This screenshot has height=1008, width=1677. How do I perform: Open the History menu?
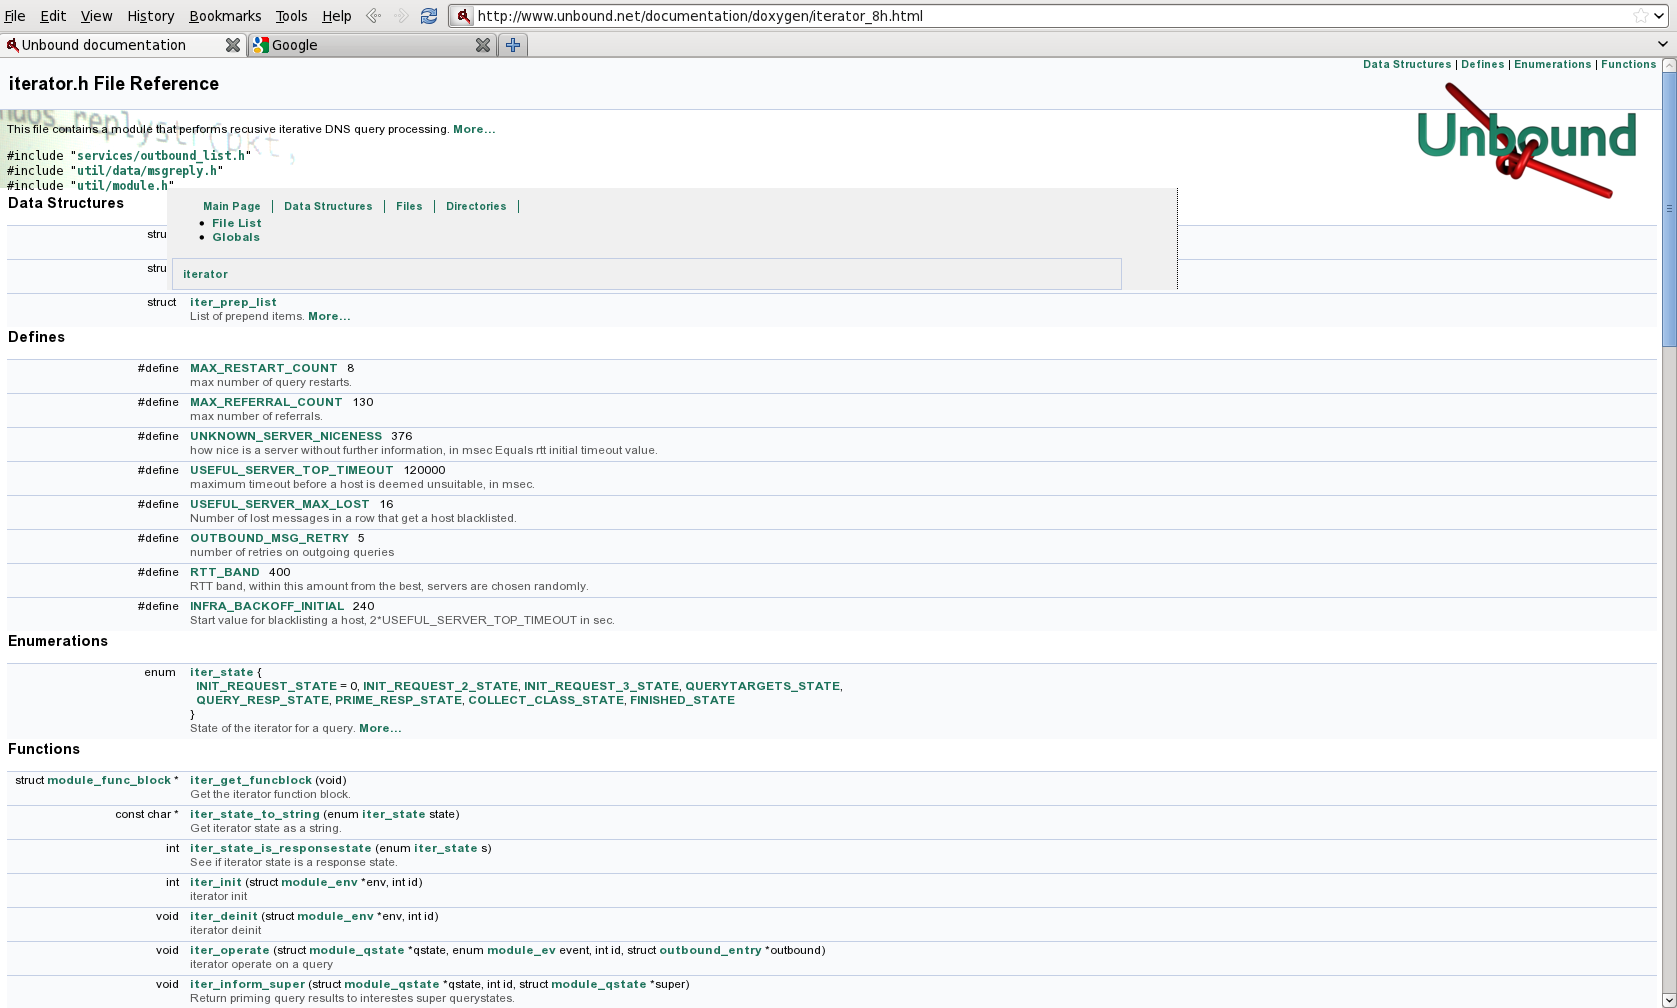(x=150, y=16)
